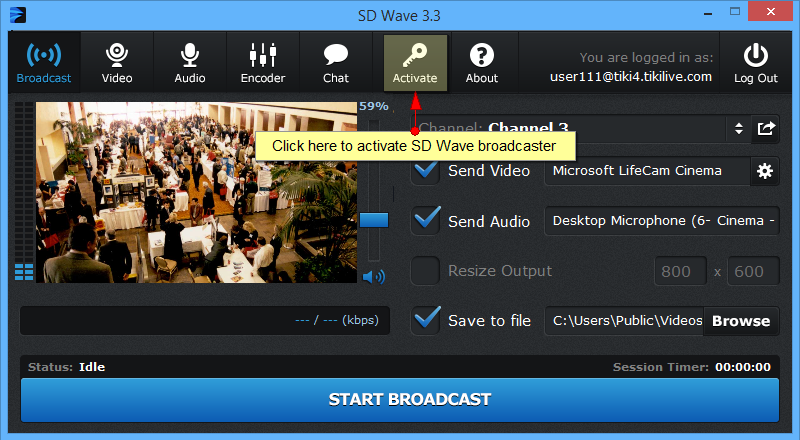Uncheck the Send Video checkbox

coord(426,170)
